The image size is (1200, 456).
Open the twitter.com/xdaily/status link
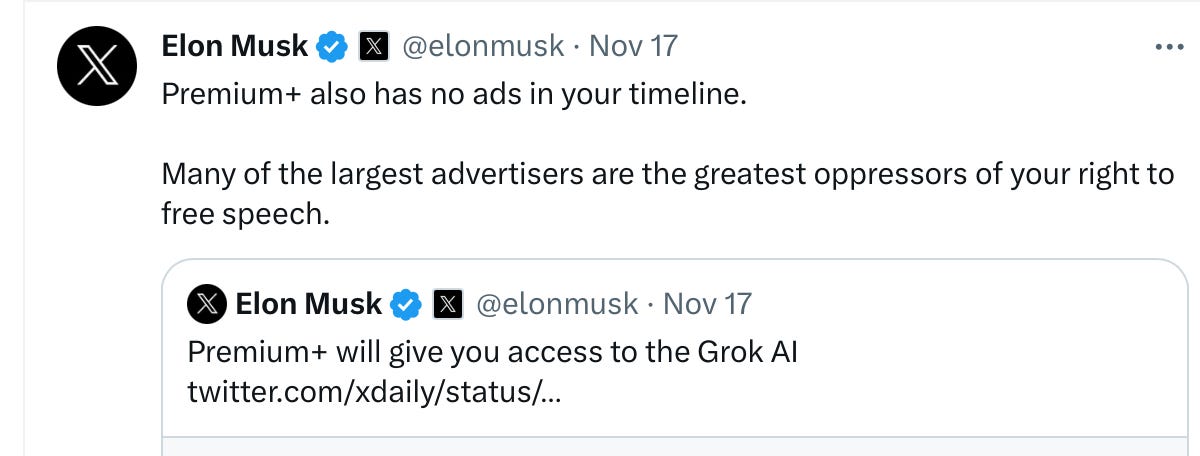[374, 391]
